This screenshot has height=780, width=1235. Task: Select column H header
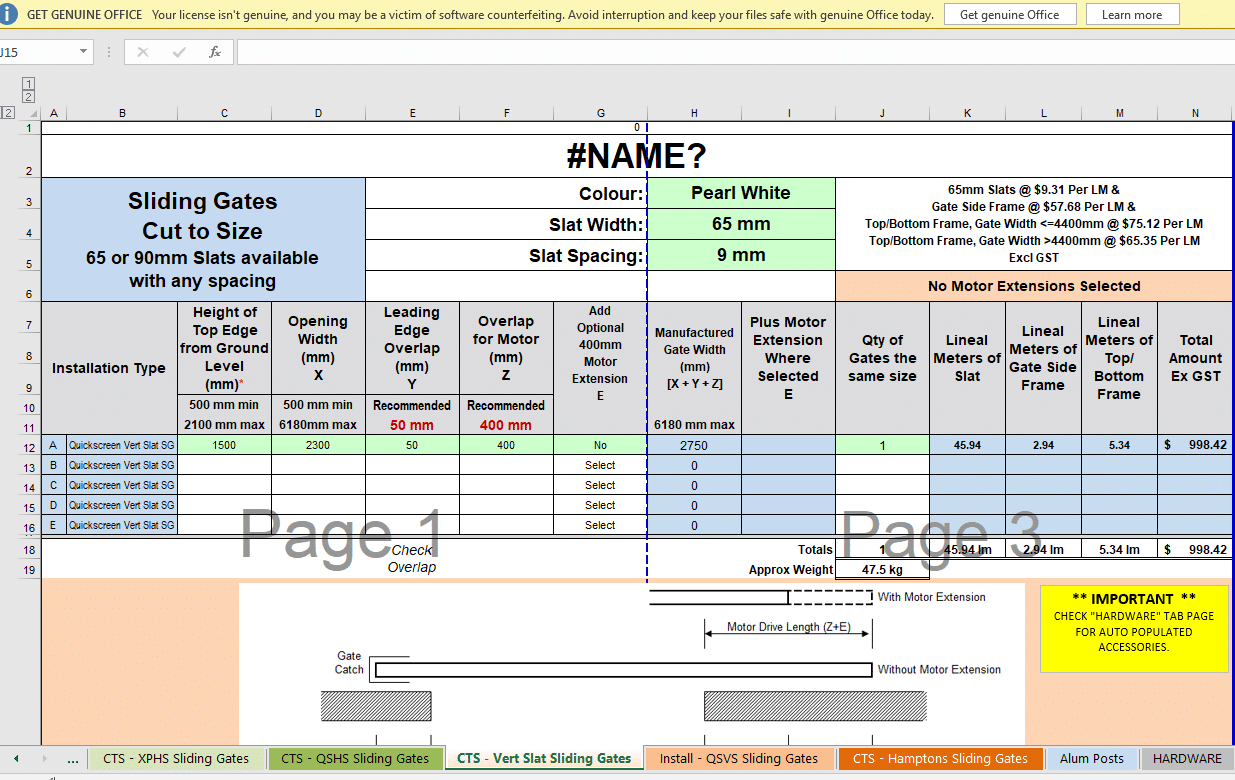[x=694, y=113]
